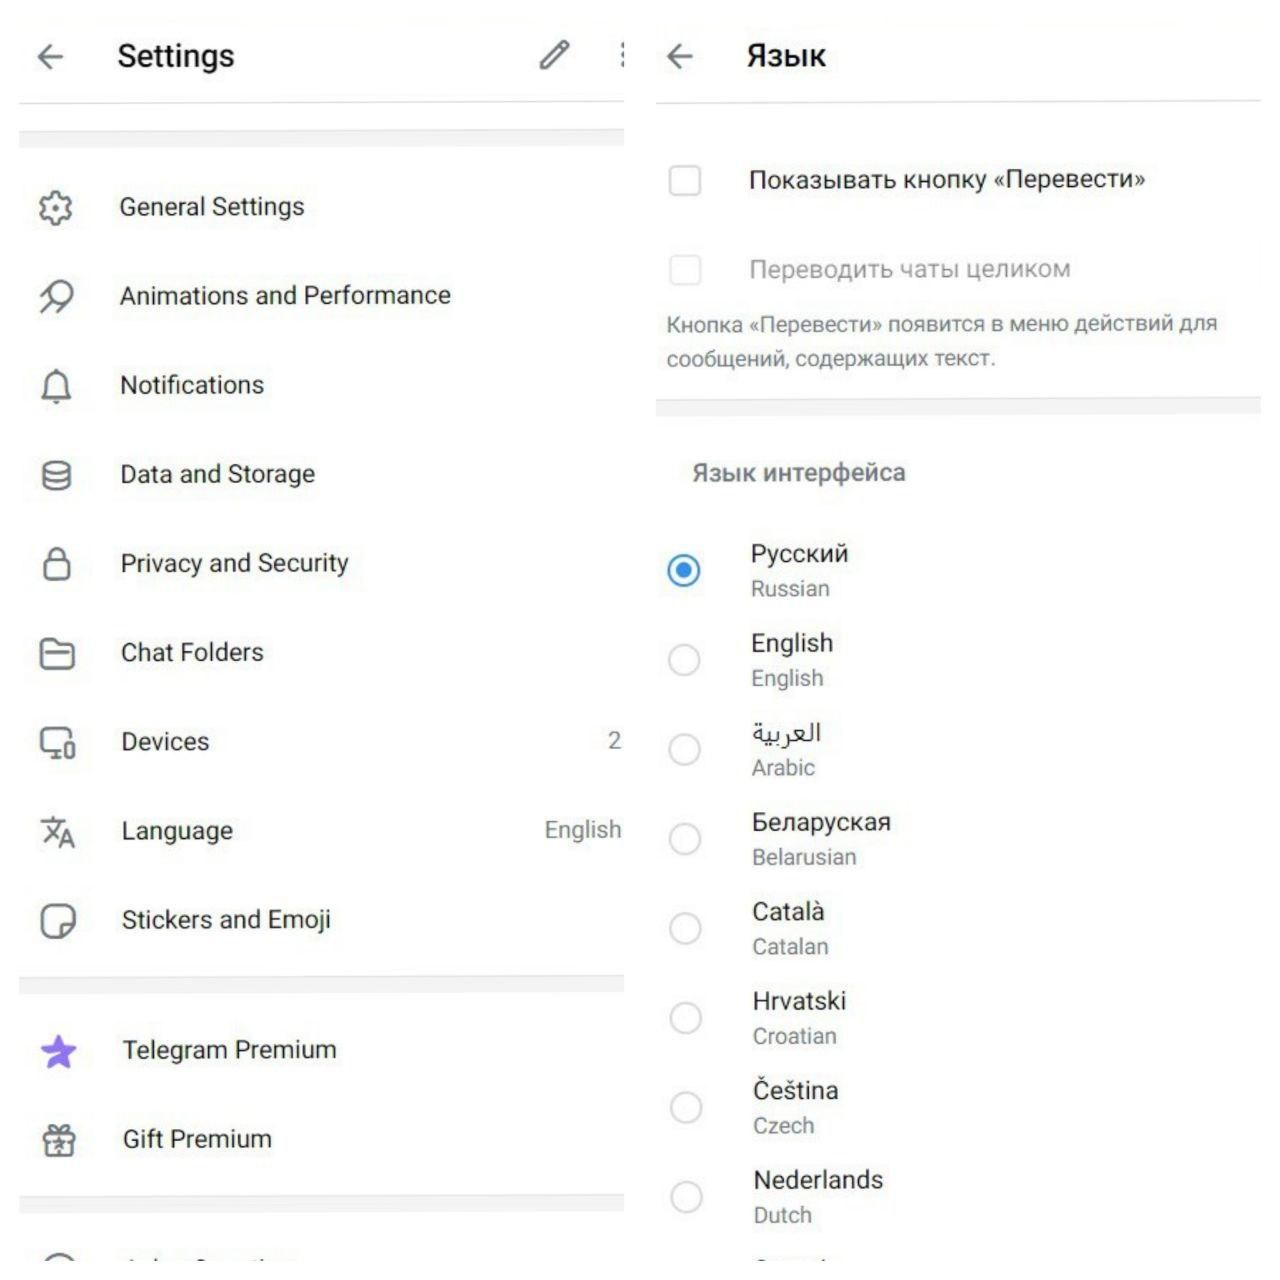This screenshot has height=1280, width=1280.
Task: Open the Devices settings entry
Action: click(165, 742)
